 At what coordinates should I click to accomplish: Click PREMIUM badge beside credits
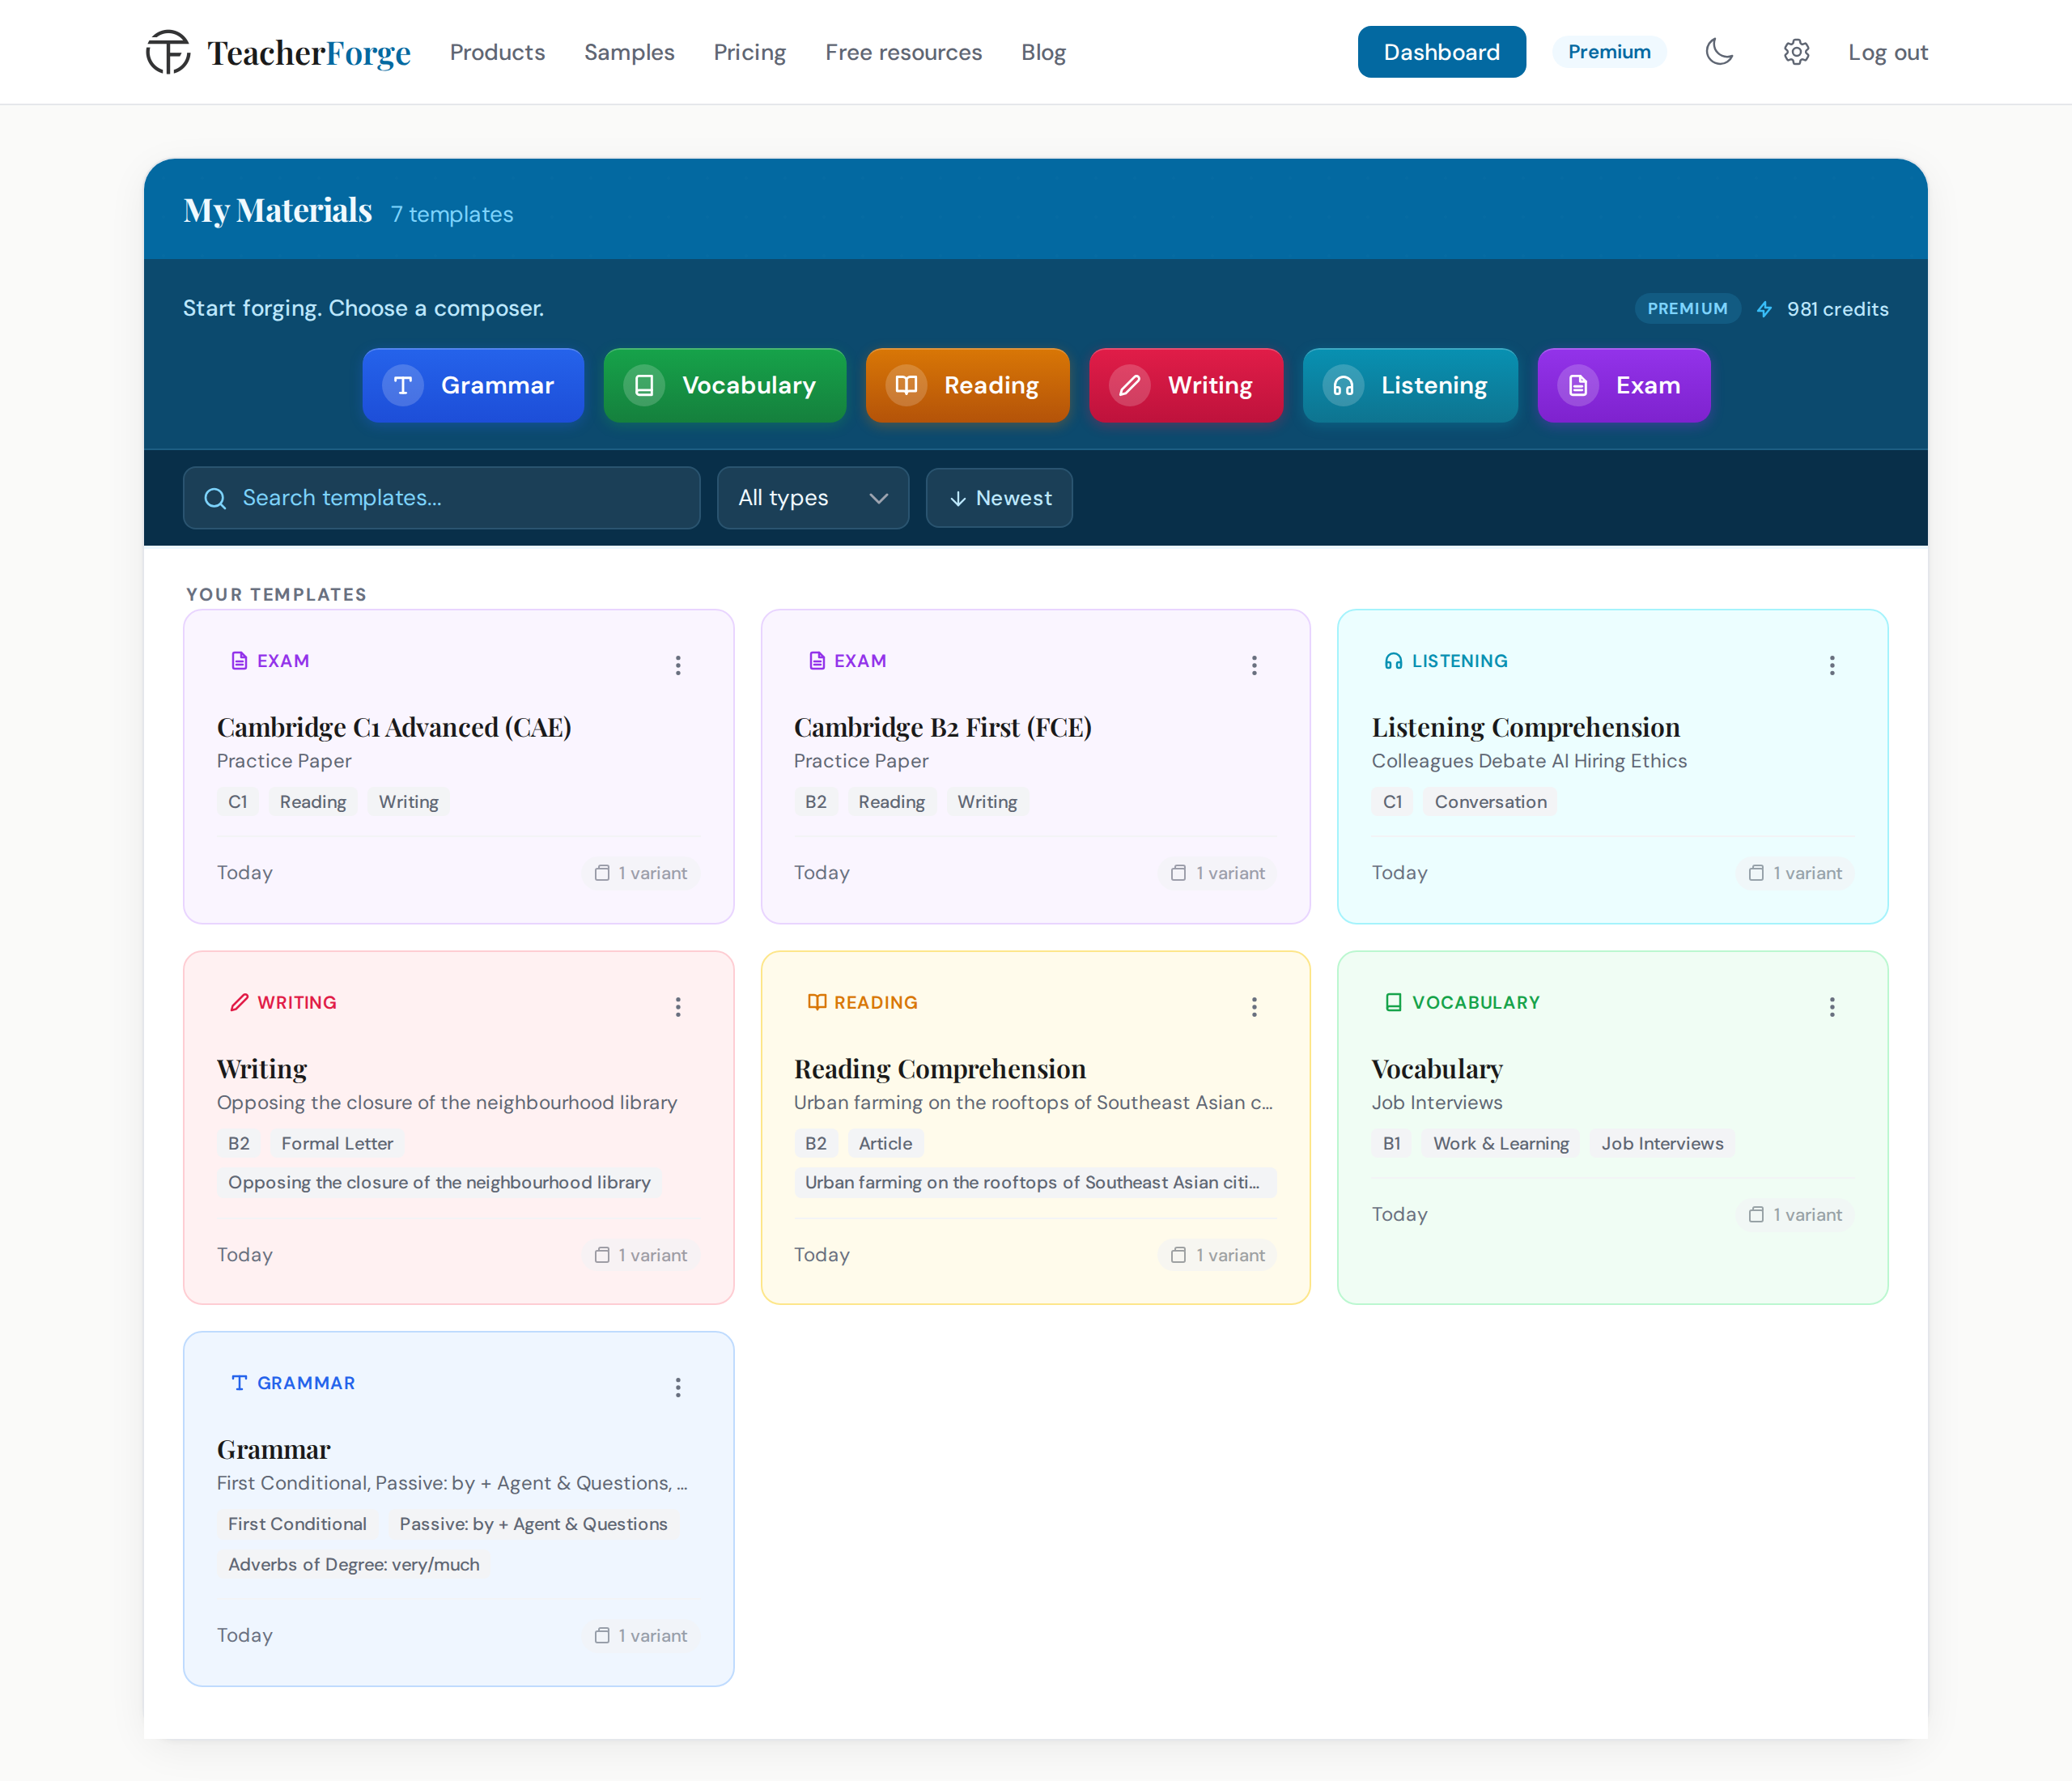coord(1687,309)
